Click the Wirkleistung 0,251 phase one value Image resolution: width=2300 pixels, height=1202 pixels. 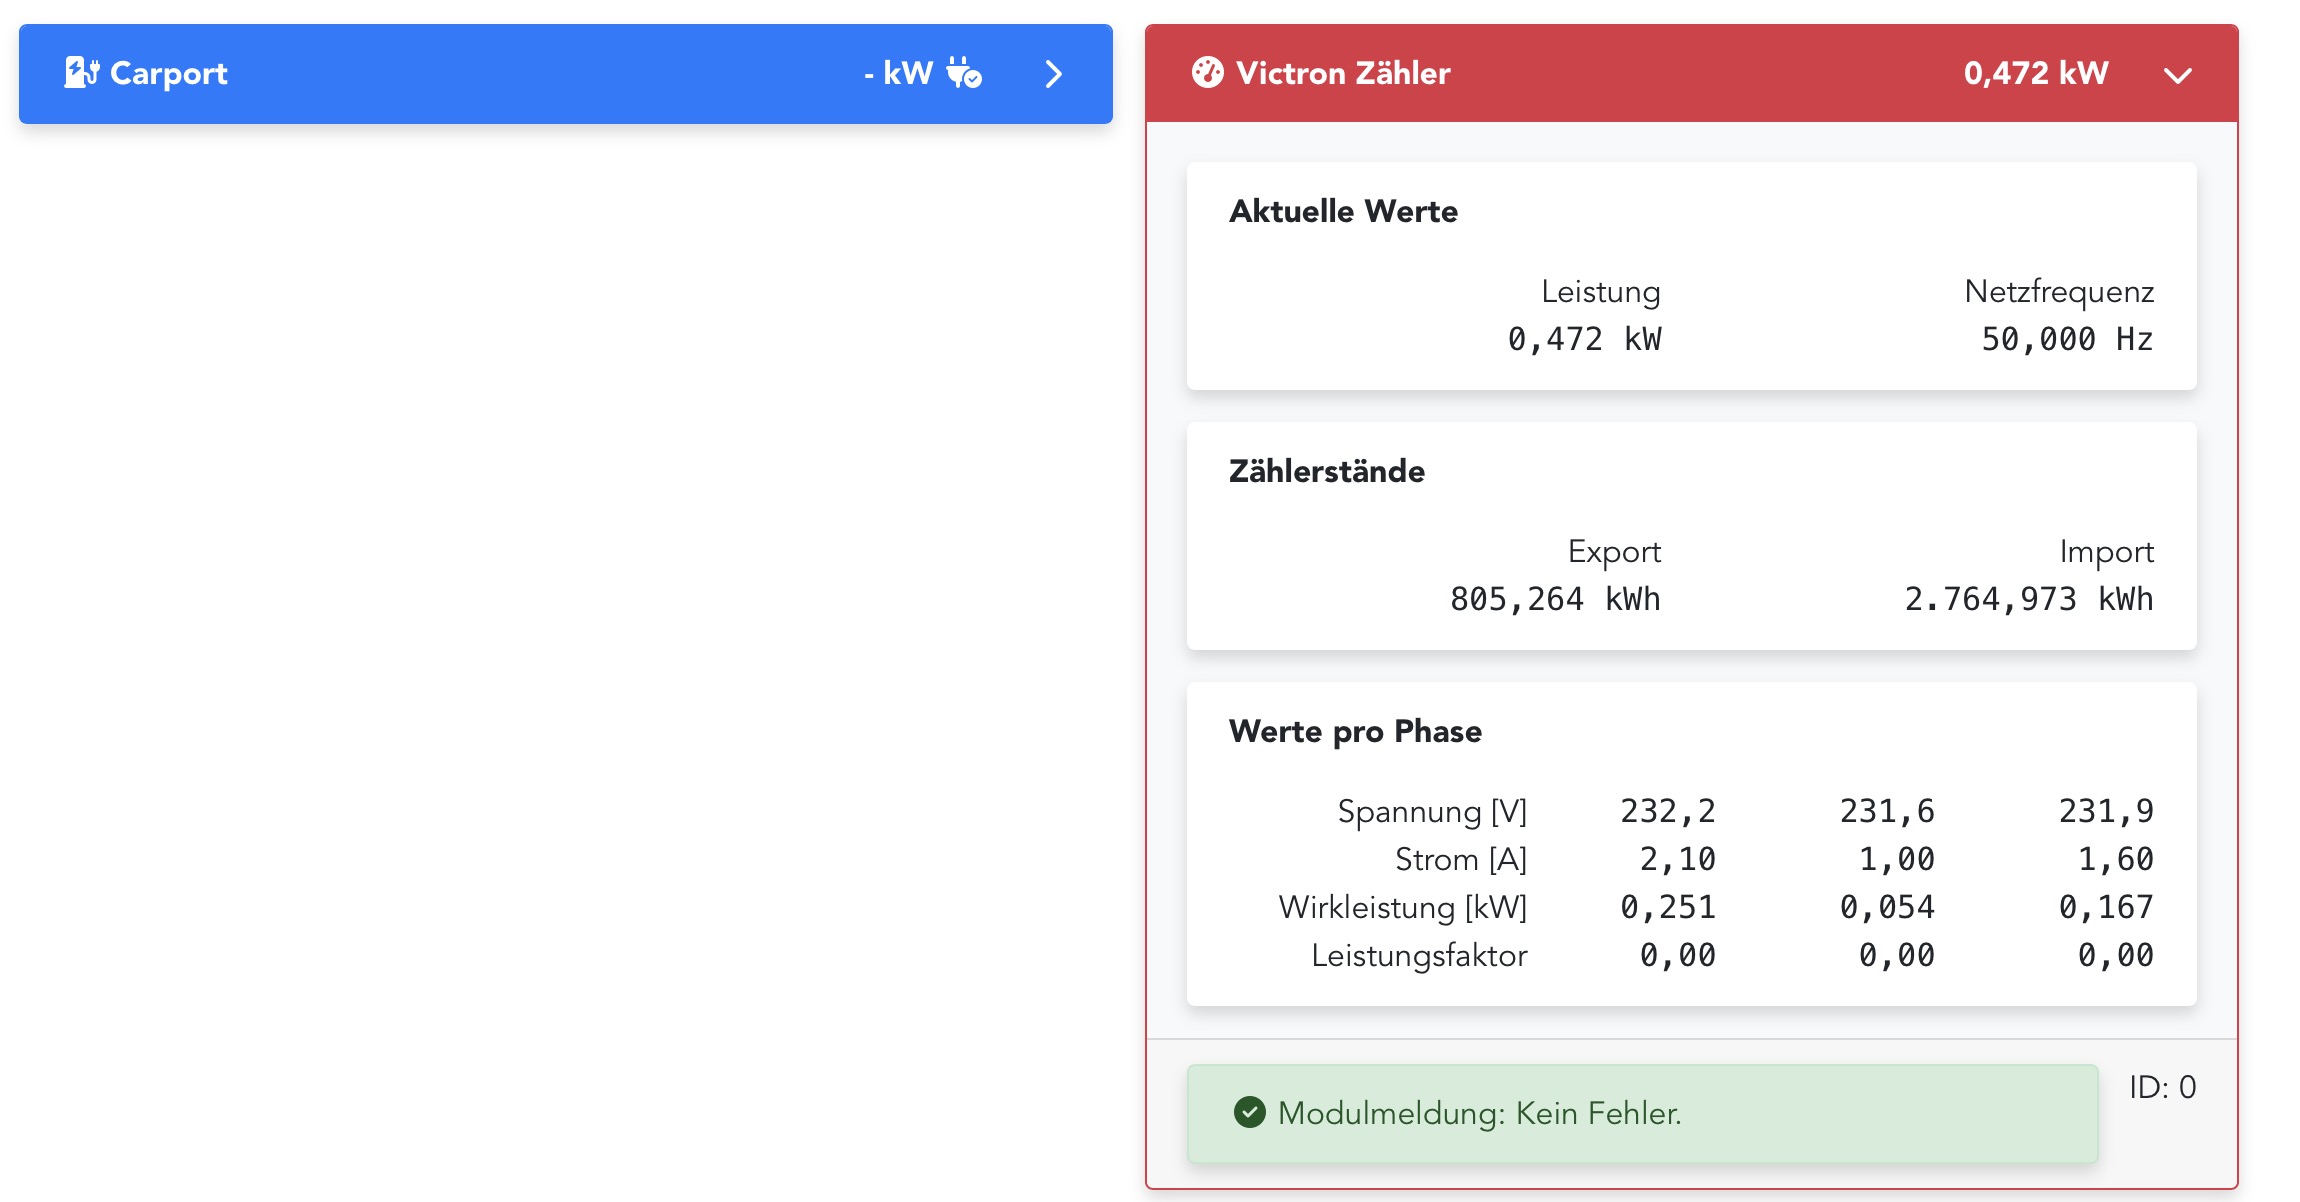[1667, 907]
